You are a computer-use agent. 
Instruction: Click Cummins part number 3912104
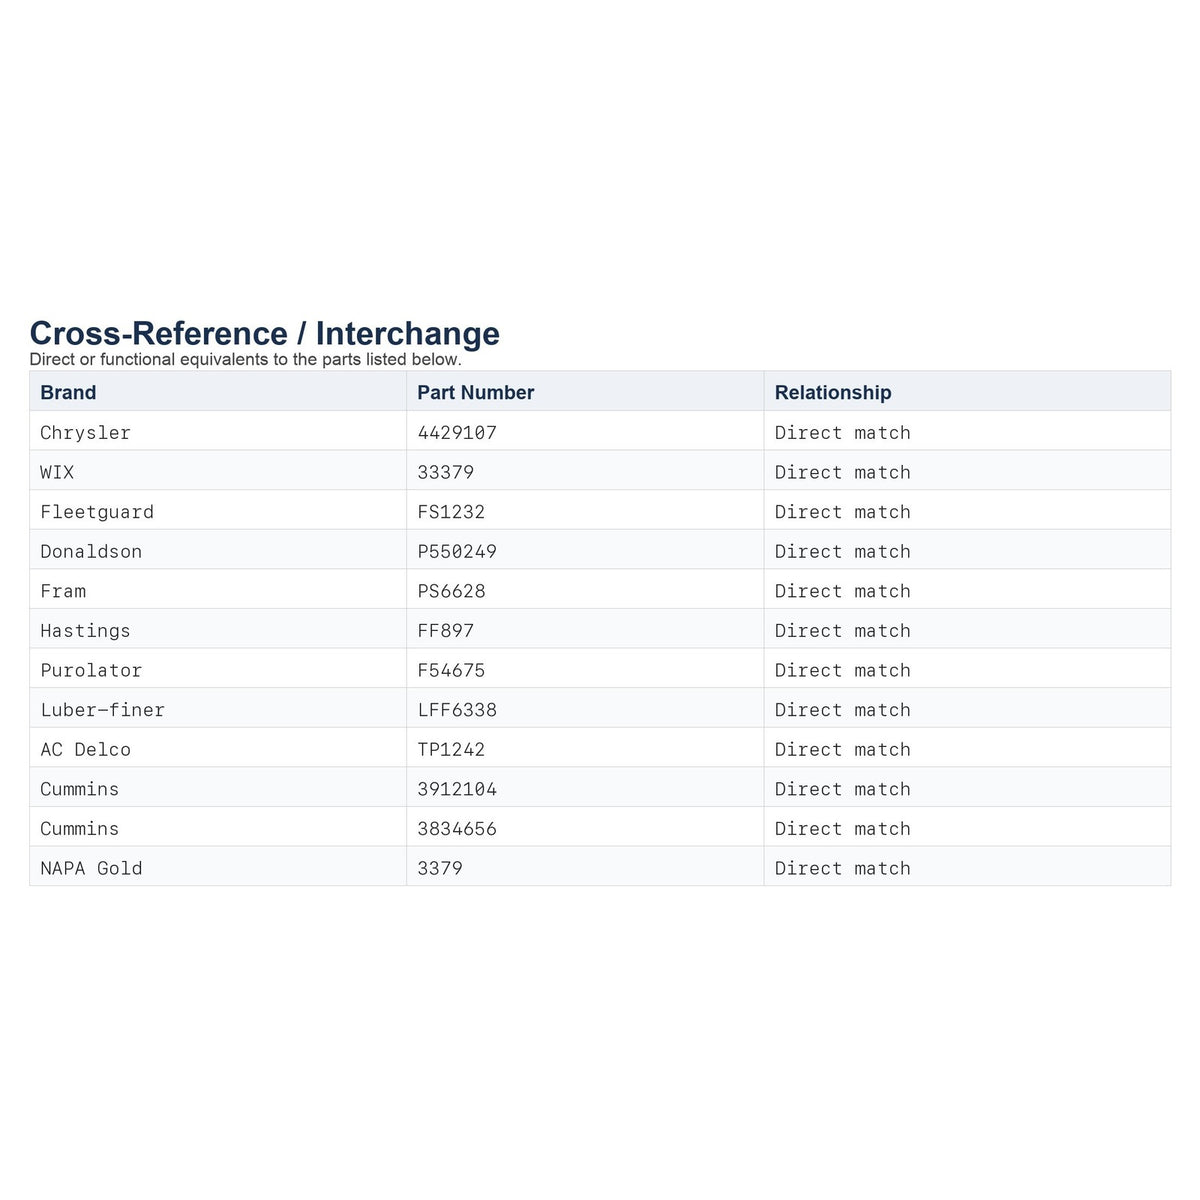(x=457, y=789)
